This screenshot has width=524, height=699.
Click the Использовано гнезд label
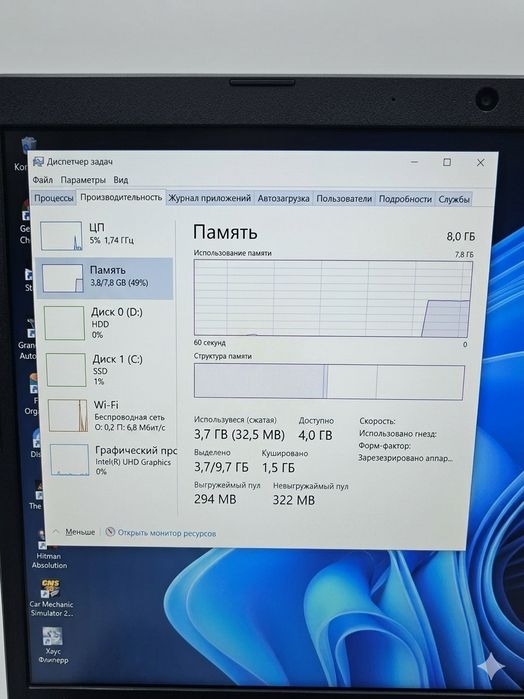point(397,433)
